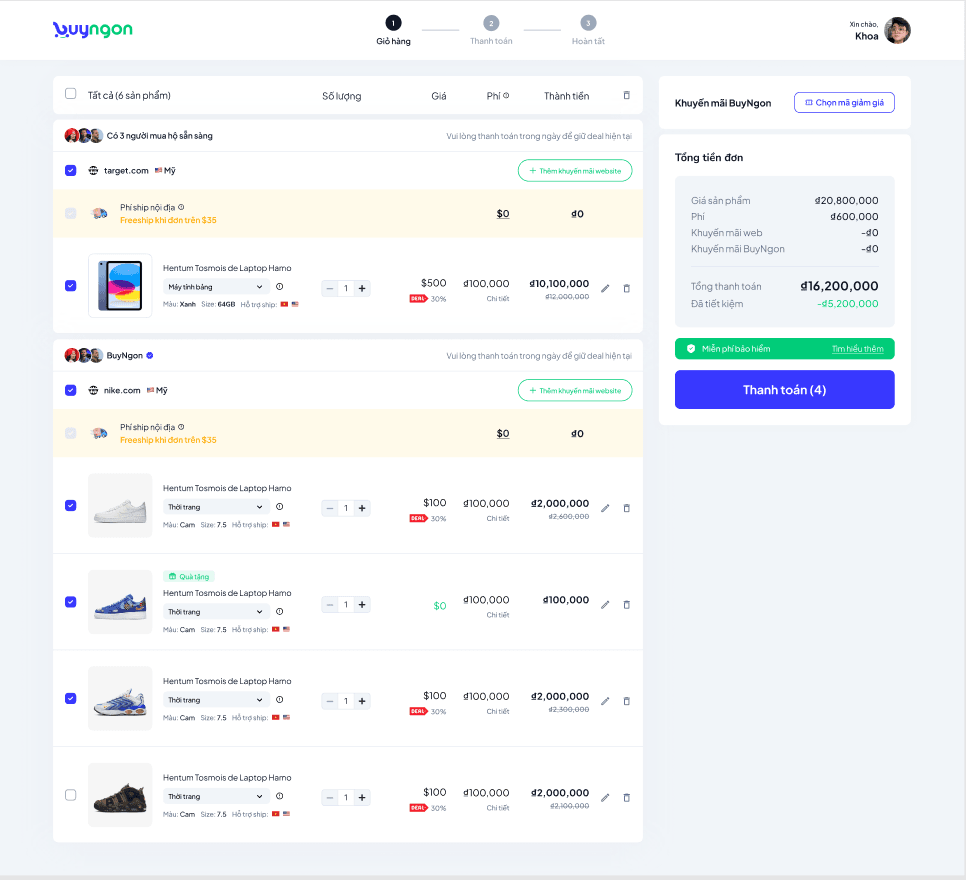Click the globe icon next to nike.com
Viewport: 966px width, 880px height.
click(x=93, y=390)
